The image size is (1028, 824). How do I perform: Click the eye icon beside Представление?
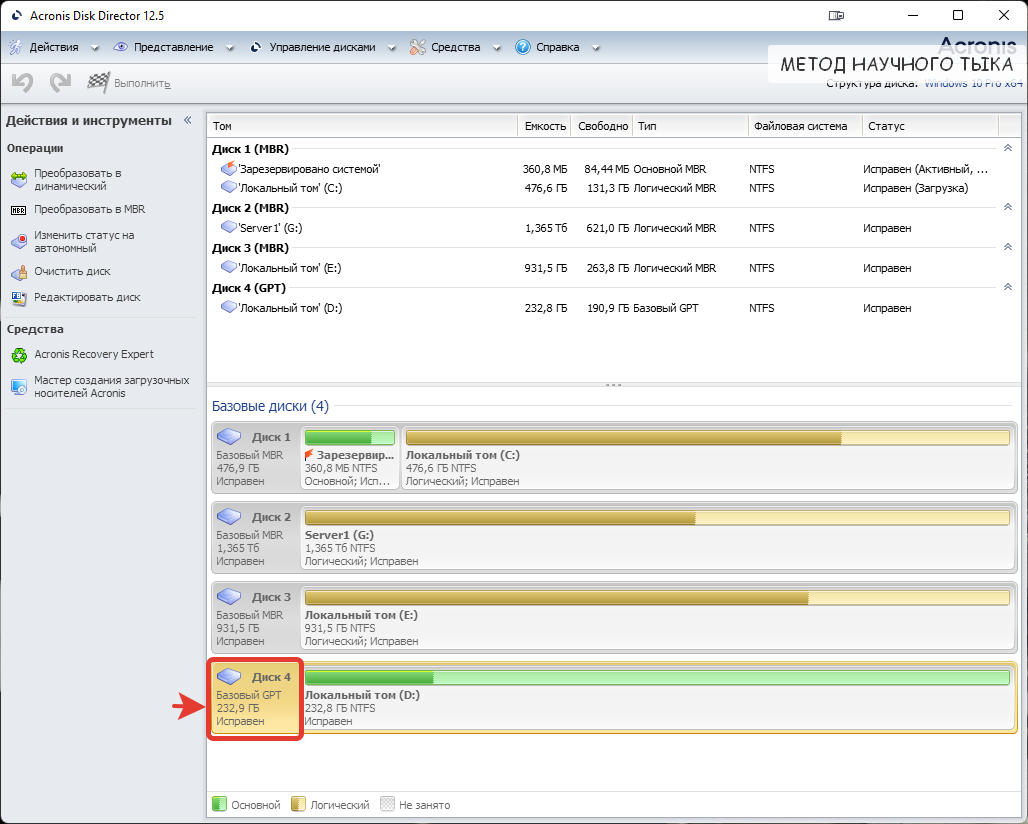[121, 47]
